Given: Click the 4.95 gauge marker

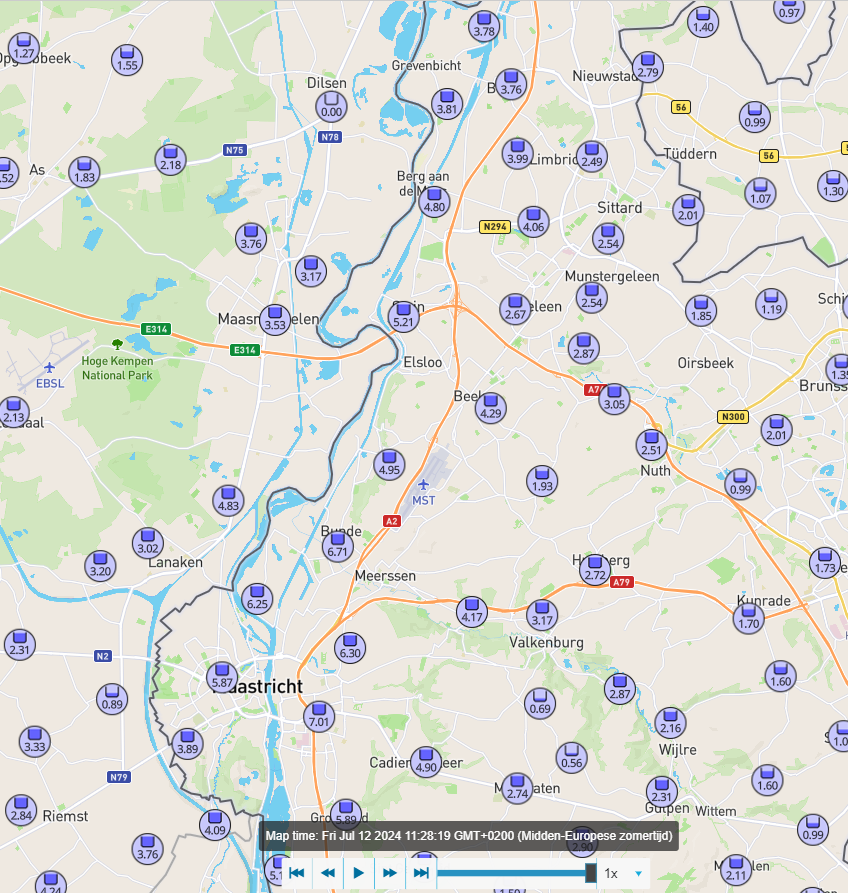Looking at the screenshot, I should (x=390, y=465).
